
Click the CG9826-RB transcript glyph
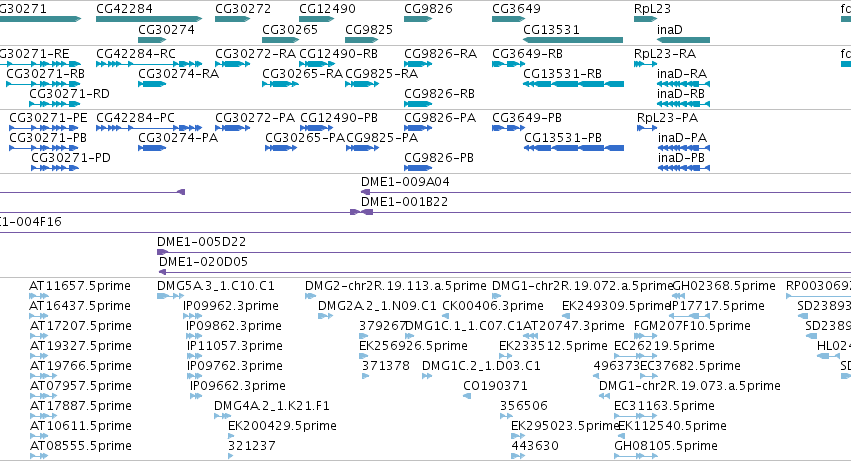tap(418, 104)
